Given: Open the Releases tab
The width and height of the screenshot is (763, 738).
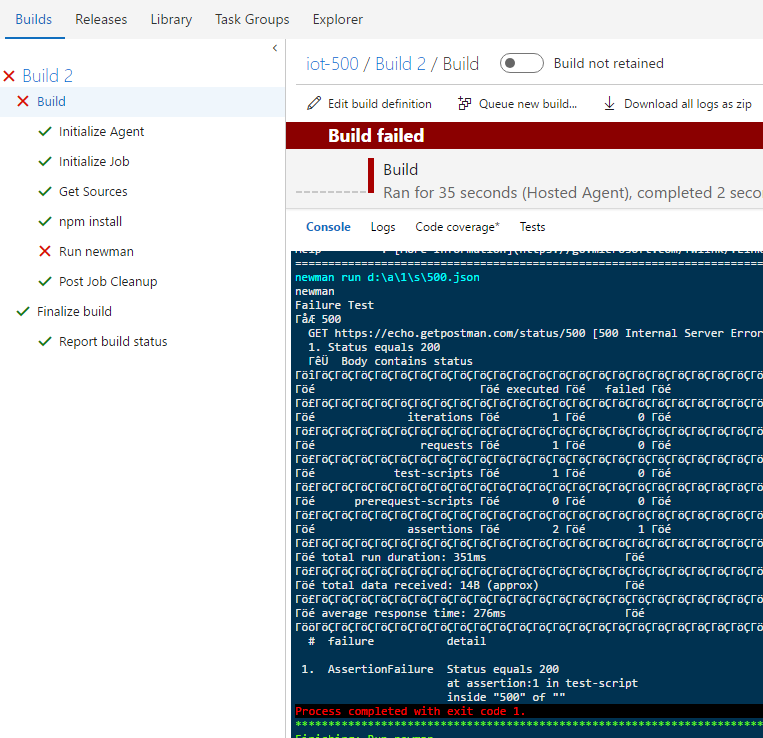Looking at the screenshot, I should (101, 19).
